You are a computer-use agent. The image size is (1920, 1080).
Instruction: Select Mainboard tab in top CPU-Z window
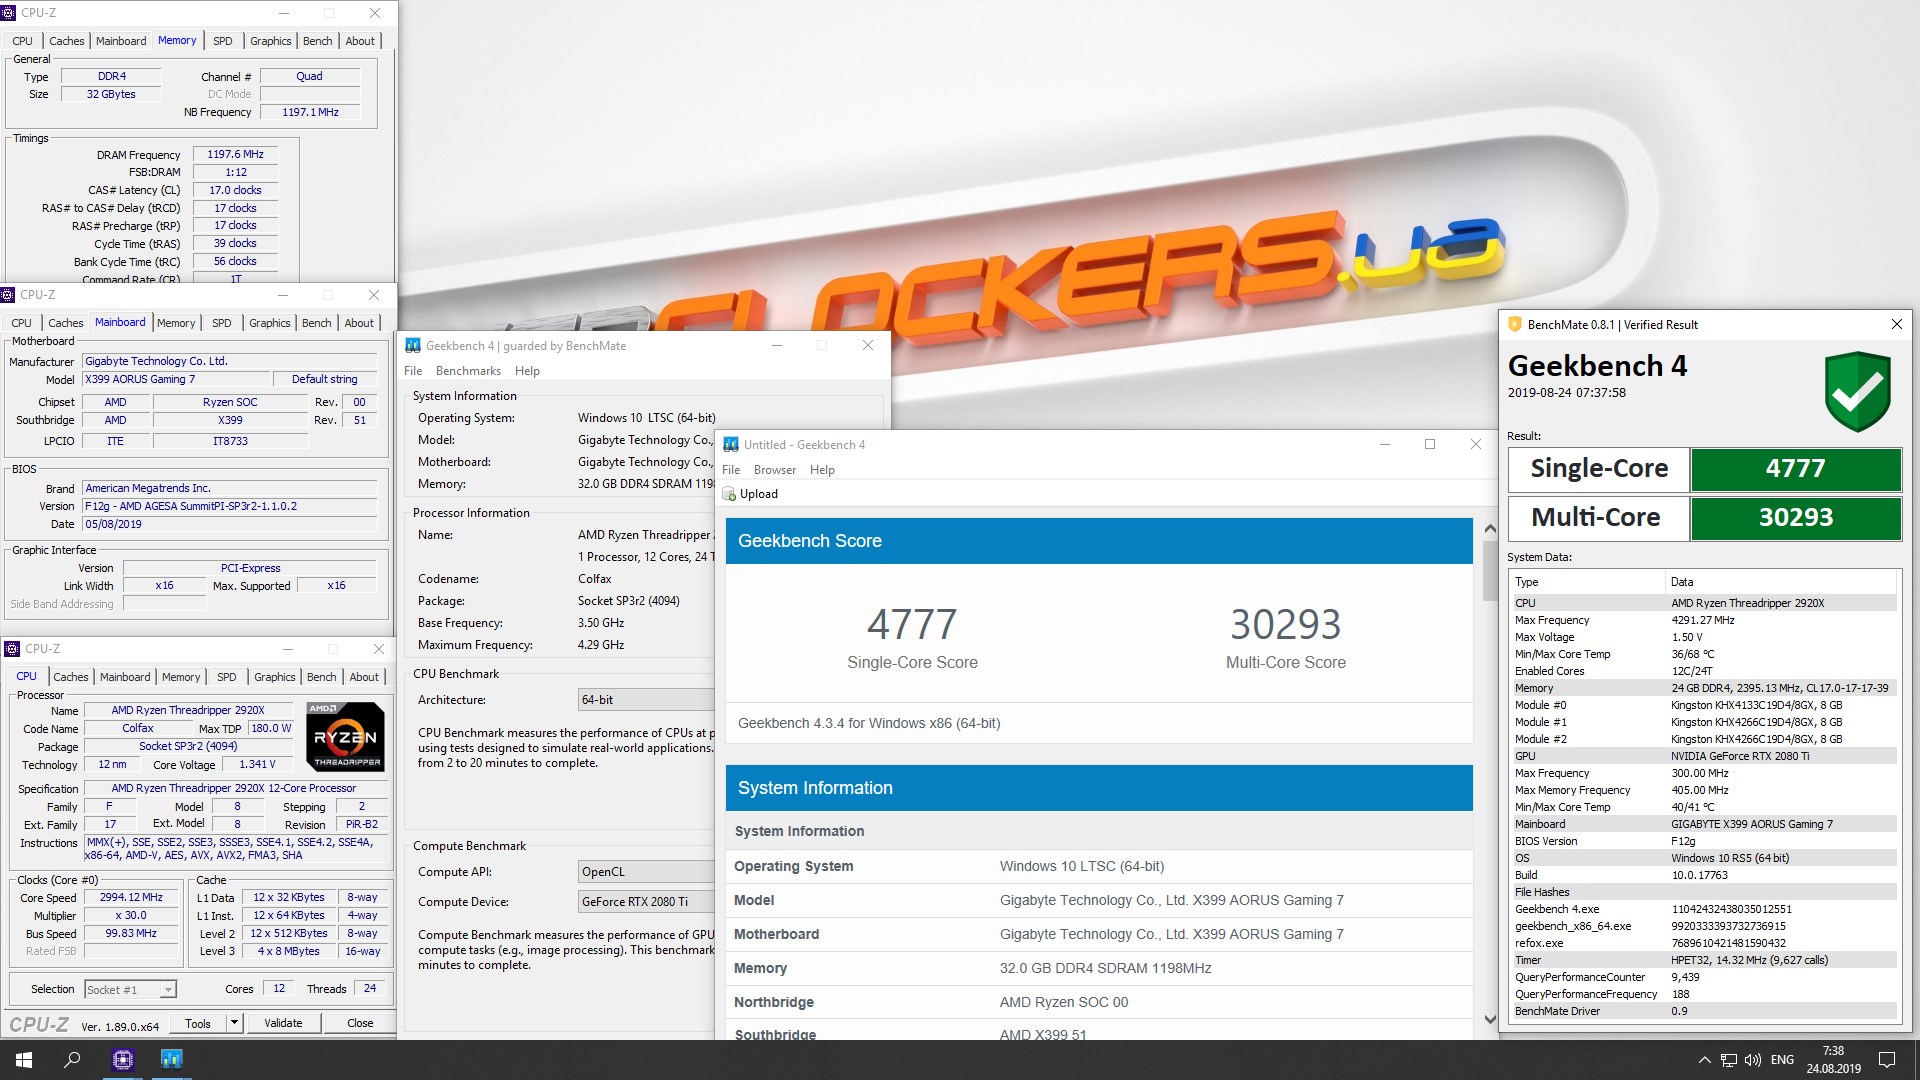pyautogui.click(x=121, y=41)
